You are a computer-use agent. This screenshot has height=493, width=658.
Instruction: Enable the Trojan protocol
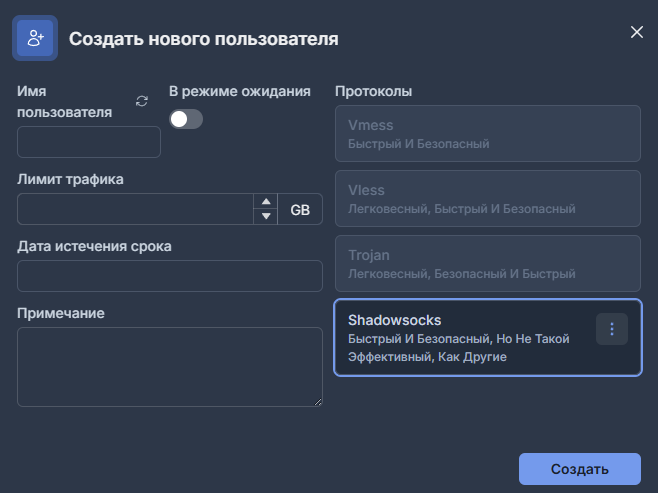[x=487, y=264]
